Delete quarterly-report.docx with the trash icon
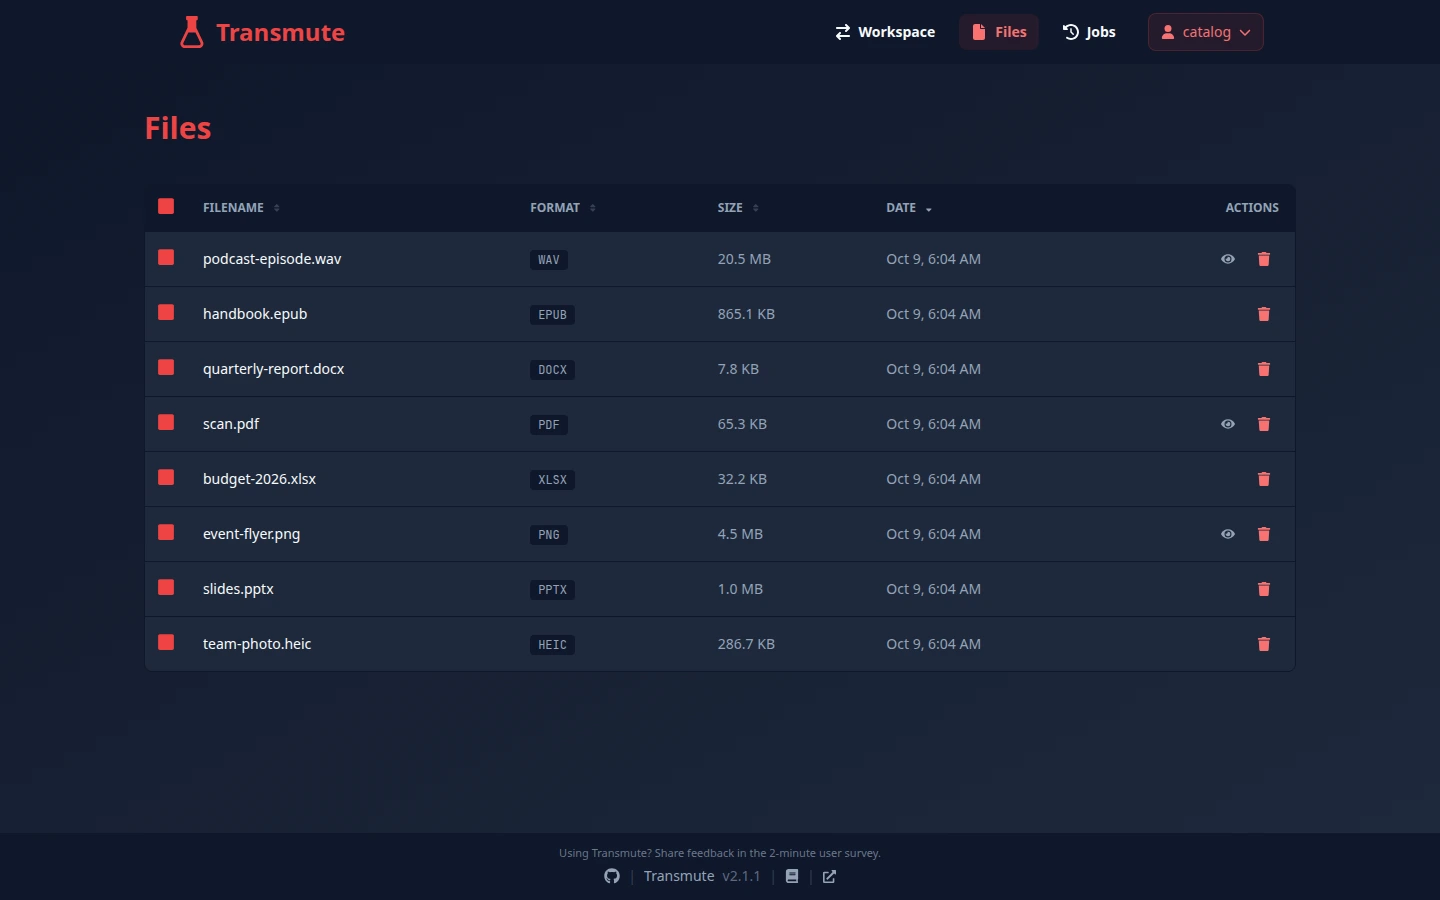Viewport: 1440px width, 900px height. [1264, 369]
